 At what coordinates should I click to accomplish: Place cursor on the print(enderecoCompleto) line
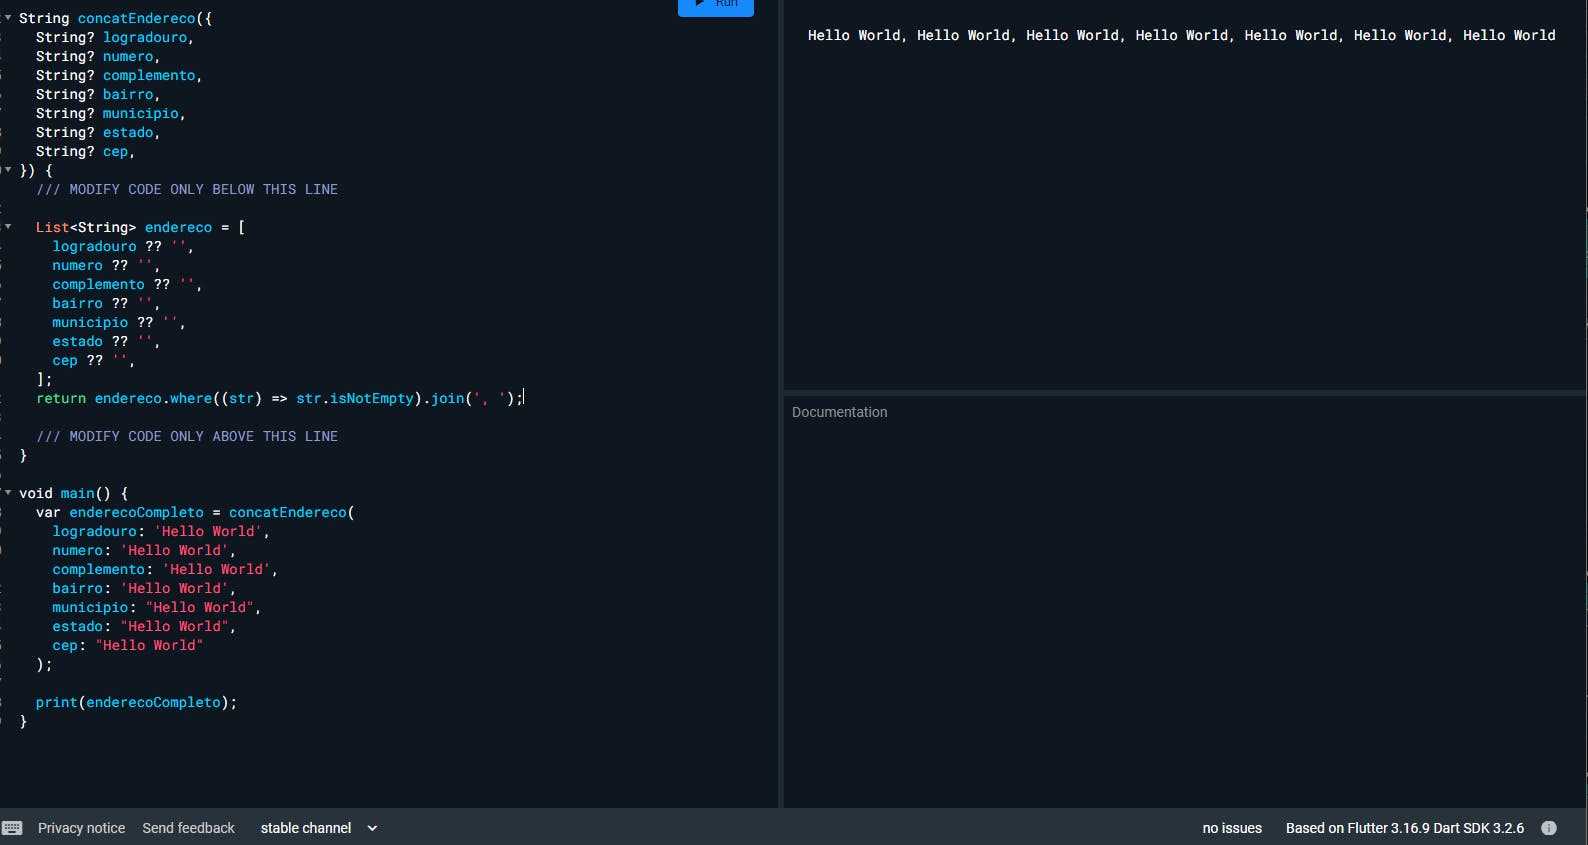tap(136, 702)
